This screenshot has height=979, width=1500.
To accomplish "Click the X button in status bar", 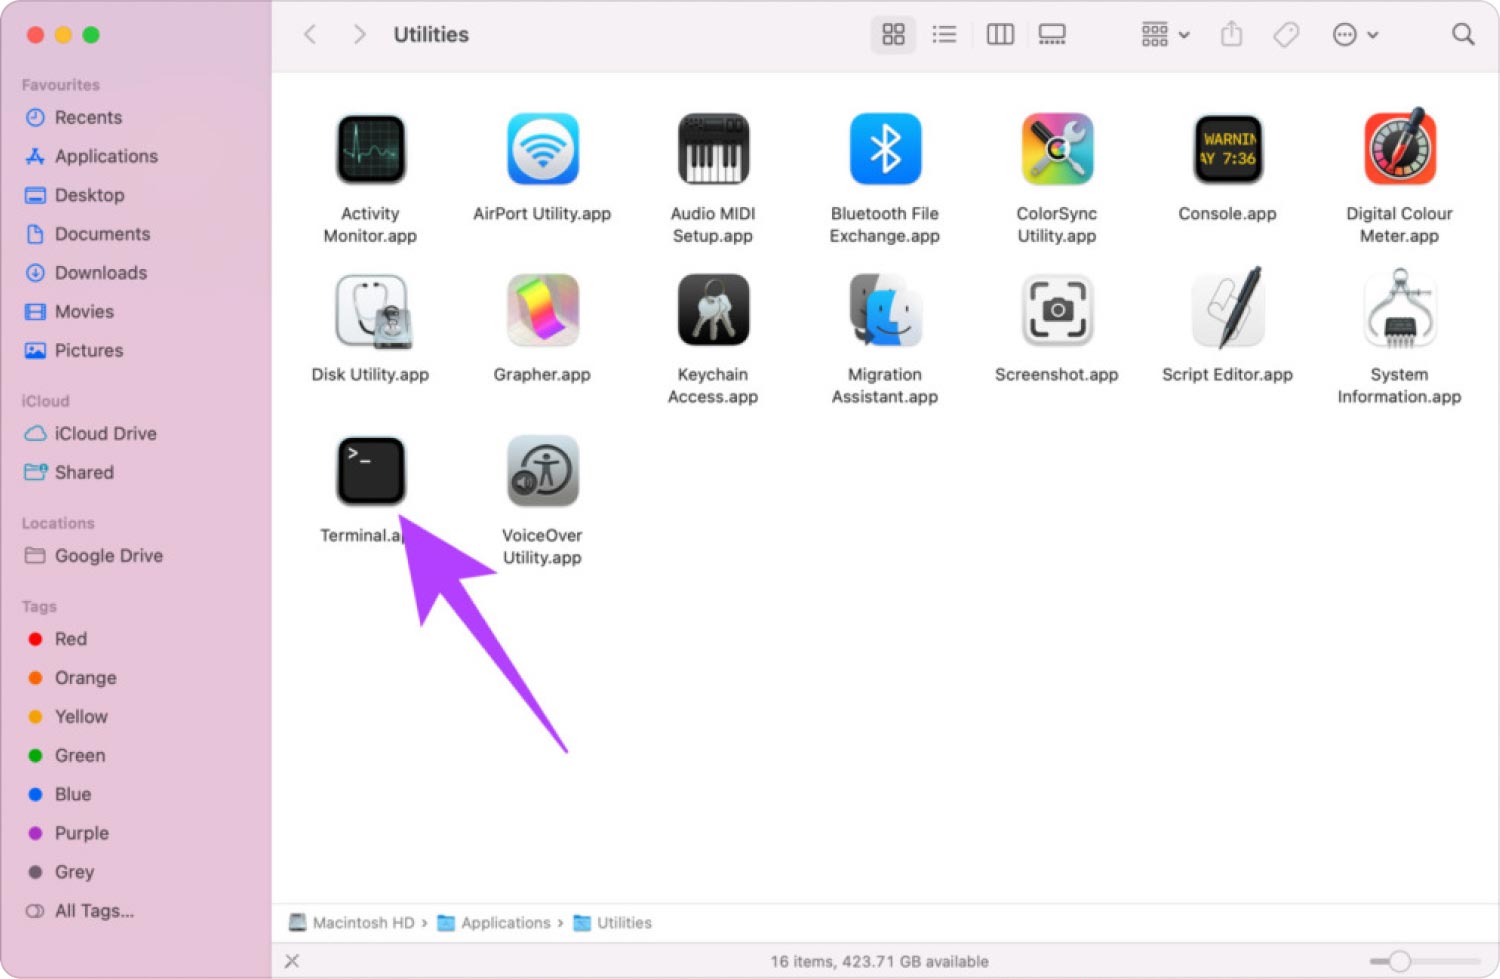I will click(x=292, y=961).
